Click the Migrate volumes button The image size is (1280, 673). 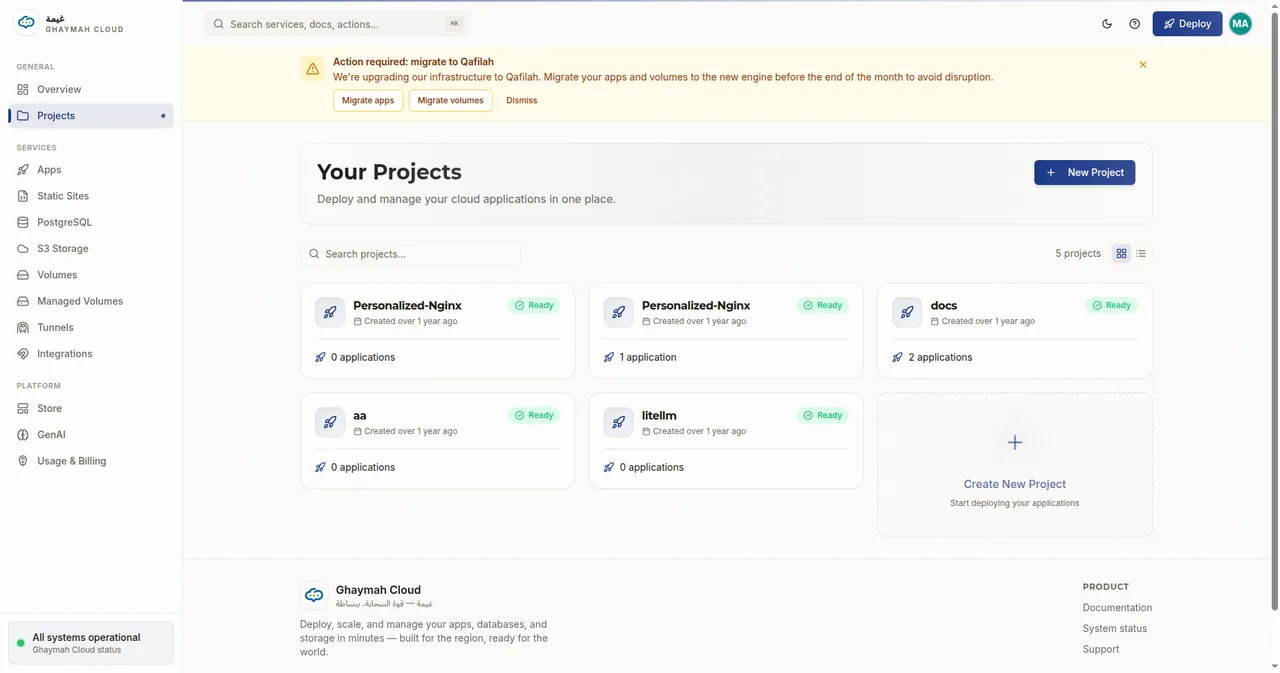click(450, 100)
